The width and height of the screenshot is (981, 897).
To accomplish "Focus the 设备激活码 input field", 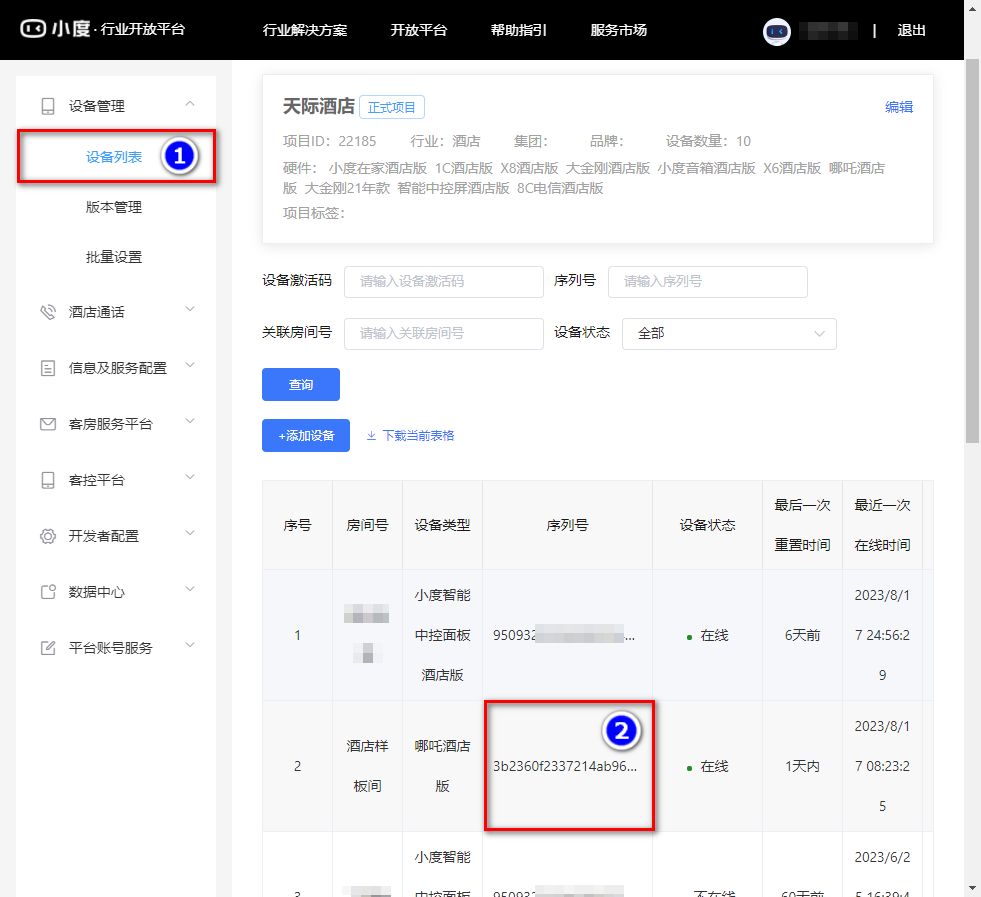I will pyautogui.click(x=444, y=281).
